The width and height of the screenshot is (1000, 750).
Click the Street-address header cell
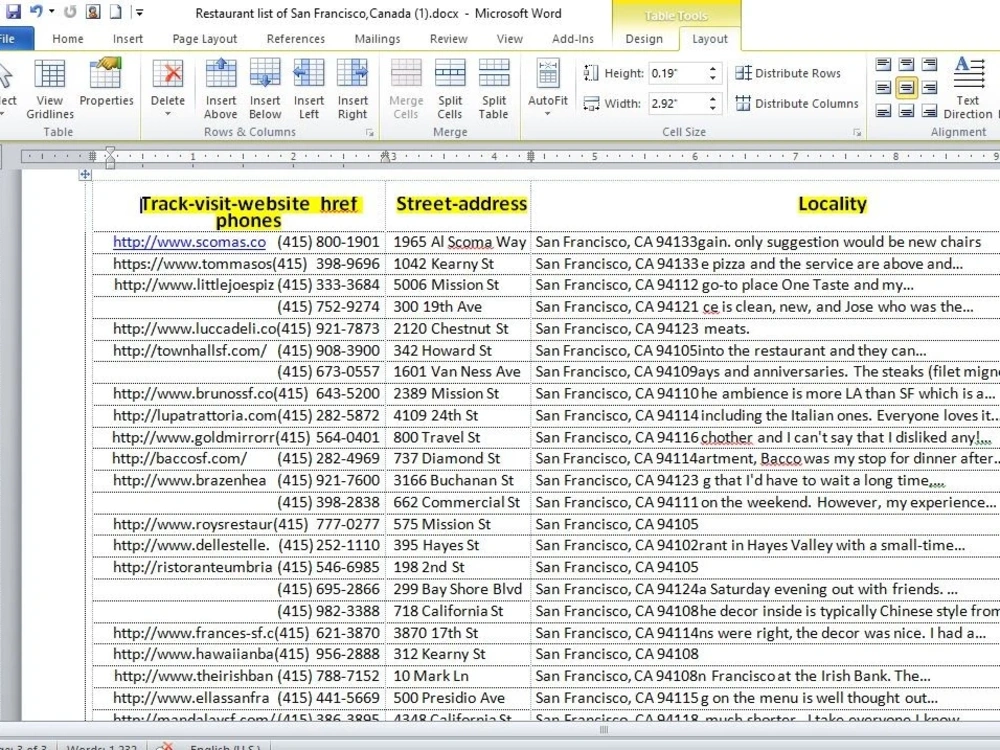(461, 204)
